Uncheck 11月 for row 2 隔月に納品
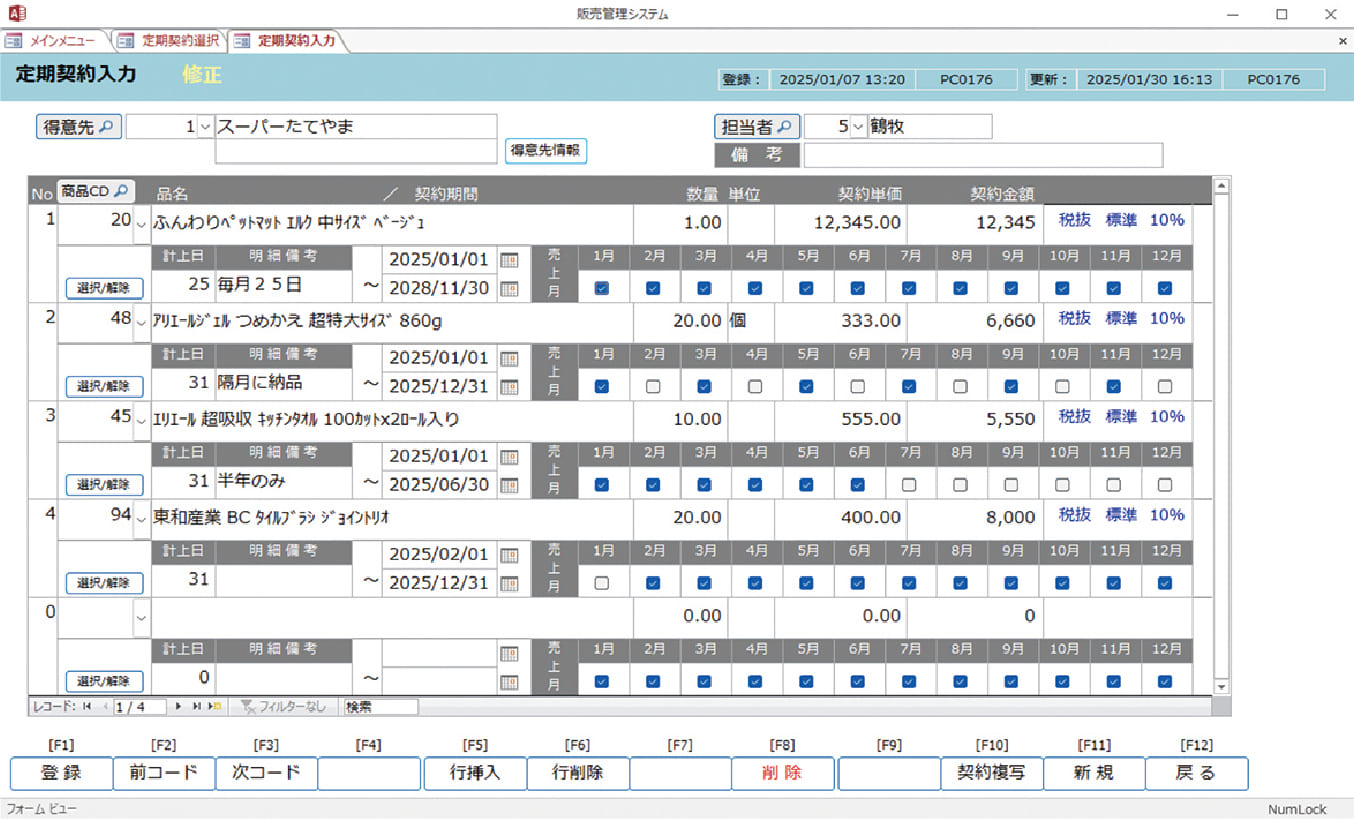Viewport: 1354px width, 819px height. pyautogui.click(x=1113, y=386)
